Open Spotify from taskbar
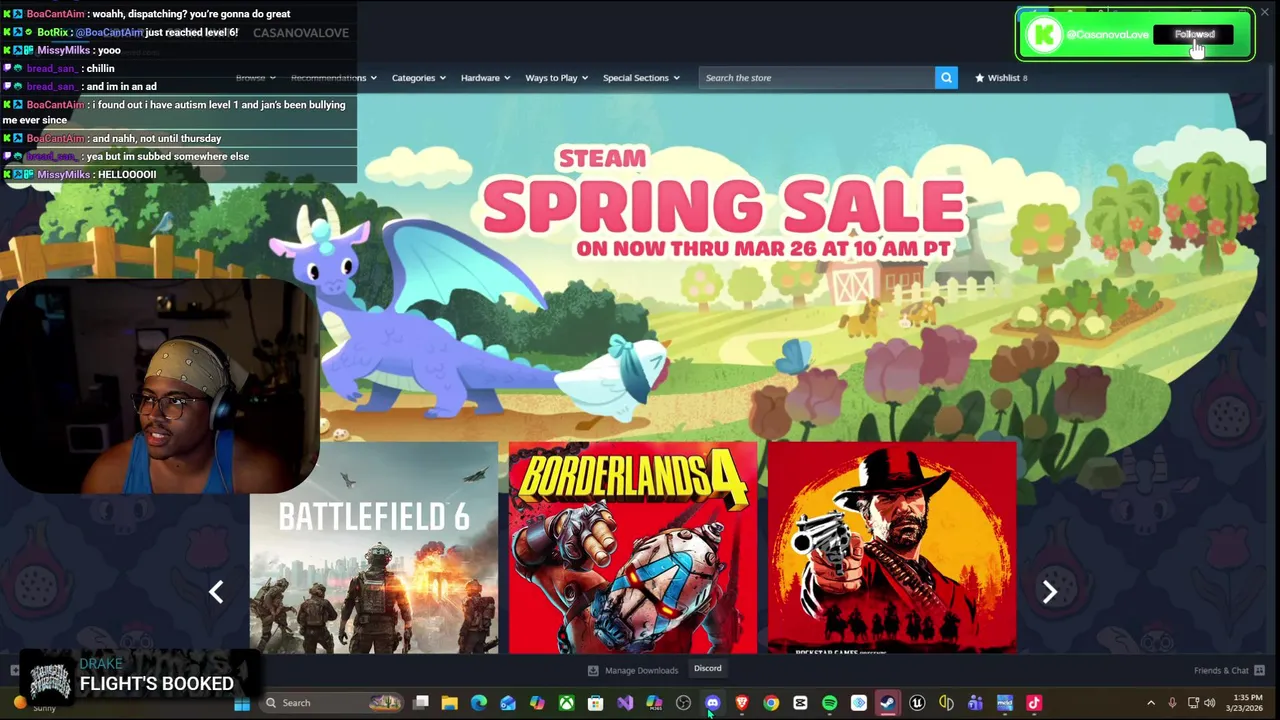The height and width of the screenshot is (720, 1280). click(x=829, y=703)
